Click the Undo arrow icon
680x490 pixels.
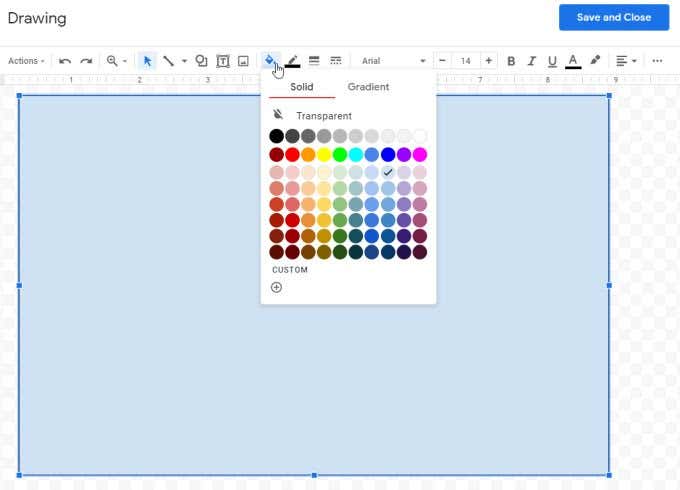pos(65,61)
